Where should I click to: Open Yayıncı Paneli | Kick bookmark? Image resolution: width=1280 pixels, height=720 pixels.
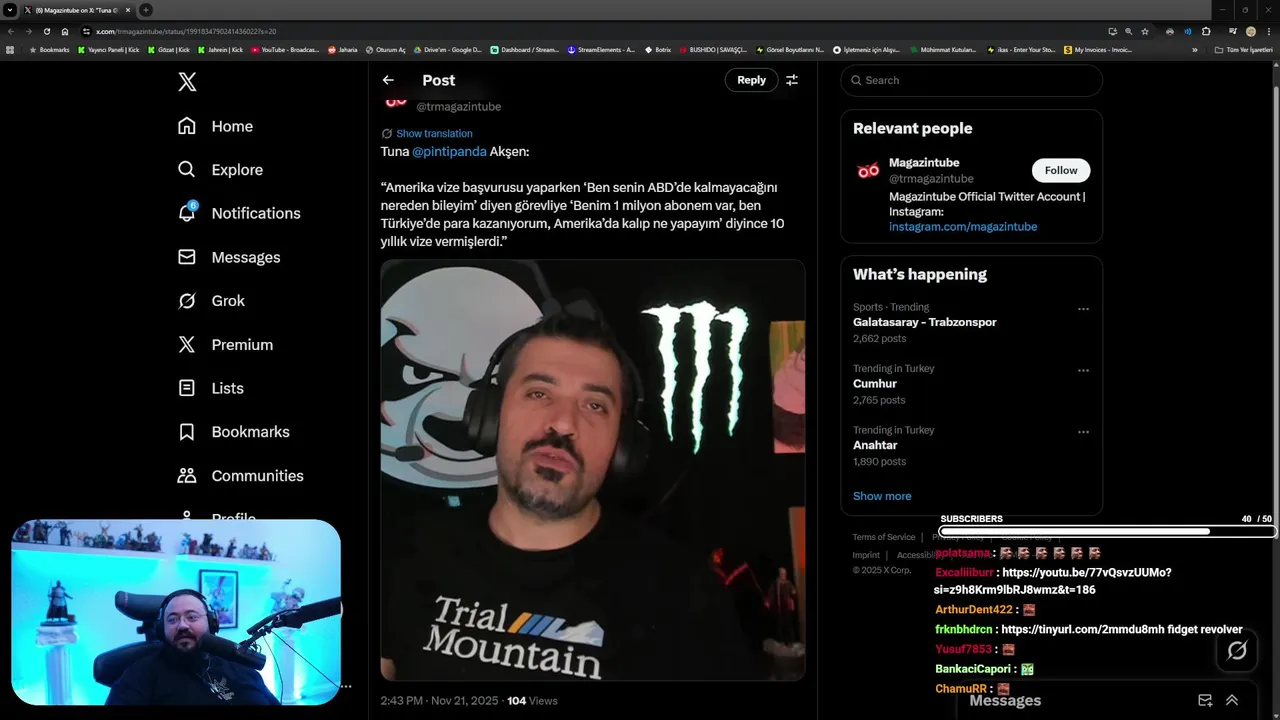(x=108, y=49)
